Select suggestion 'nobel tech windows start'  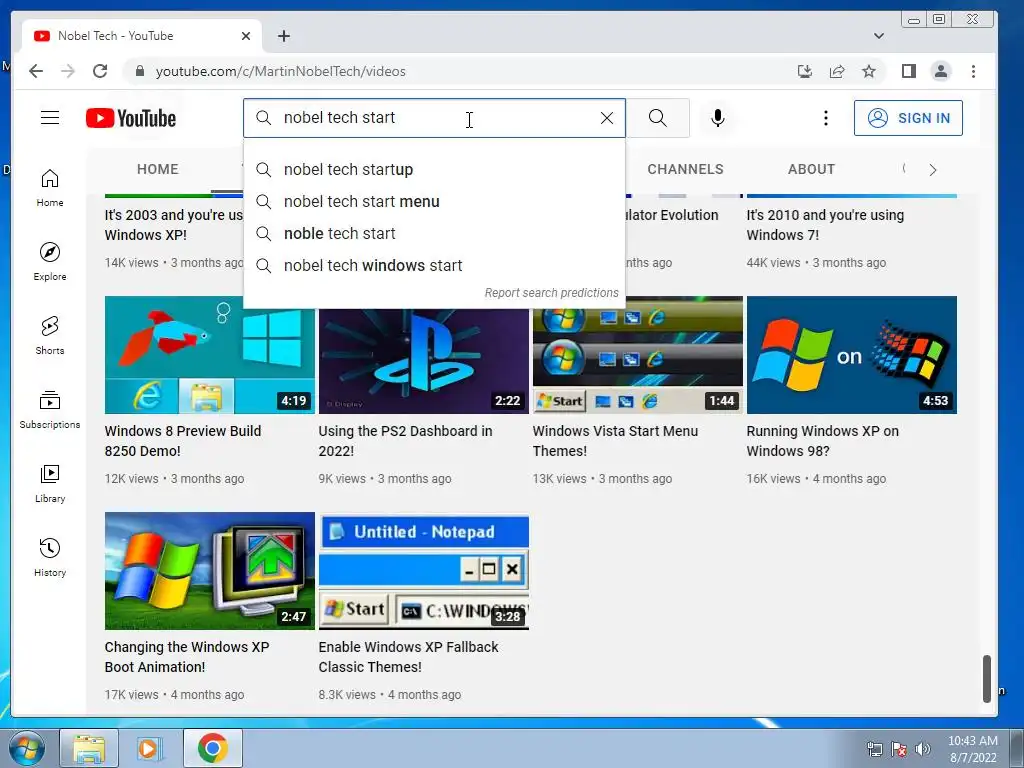(x=434, y=266)
